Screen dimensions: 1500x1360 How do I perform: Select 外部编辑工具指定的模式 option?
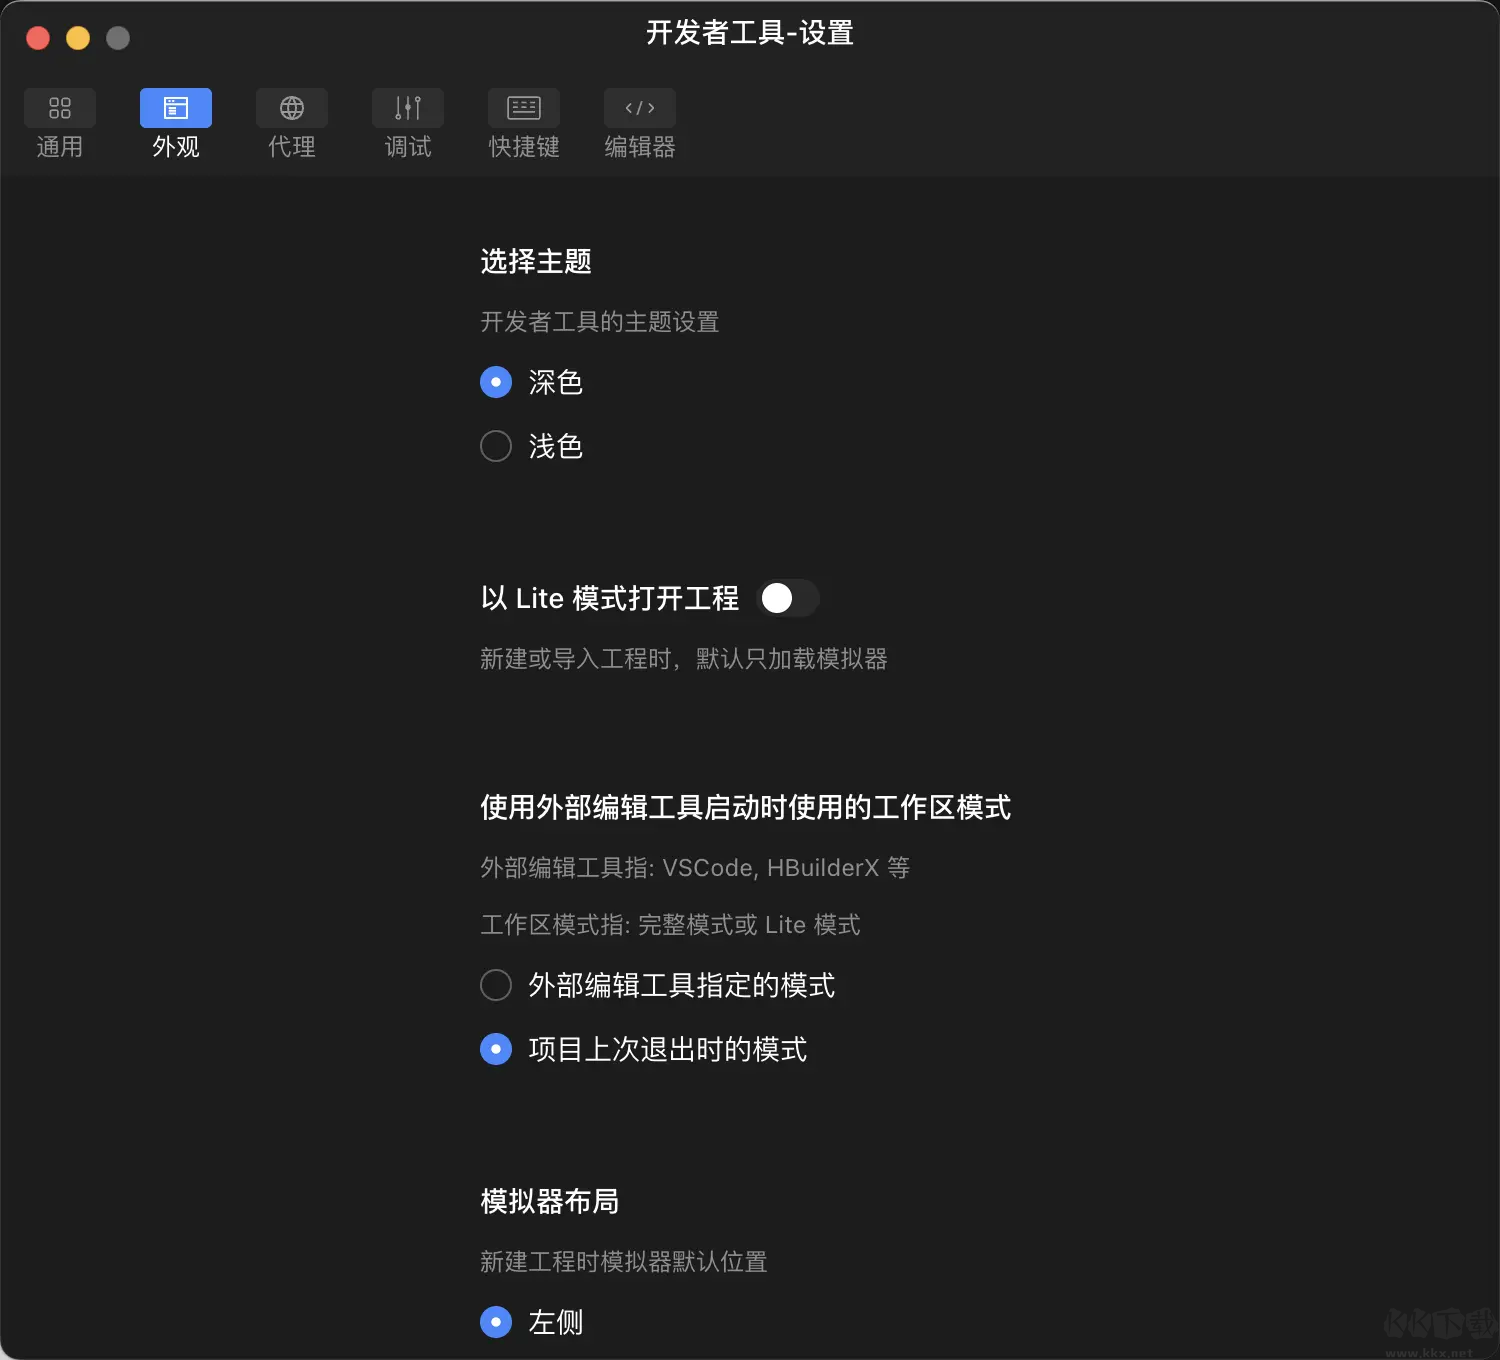[495, 985]
